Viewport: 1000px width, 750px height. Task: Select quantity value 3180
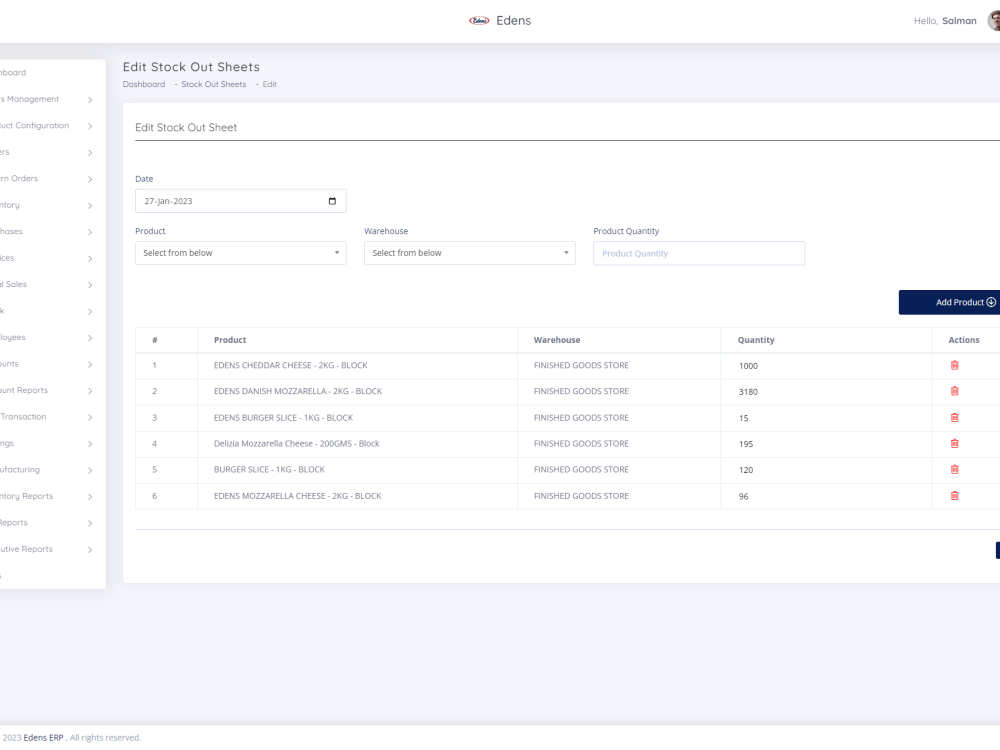(748, 392)
